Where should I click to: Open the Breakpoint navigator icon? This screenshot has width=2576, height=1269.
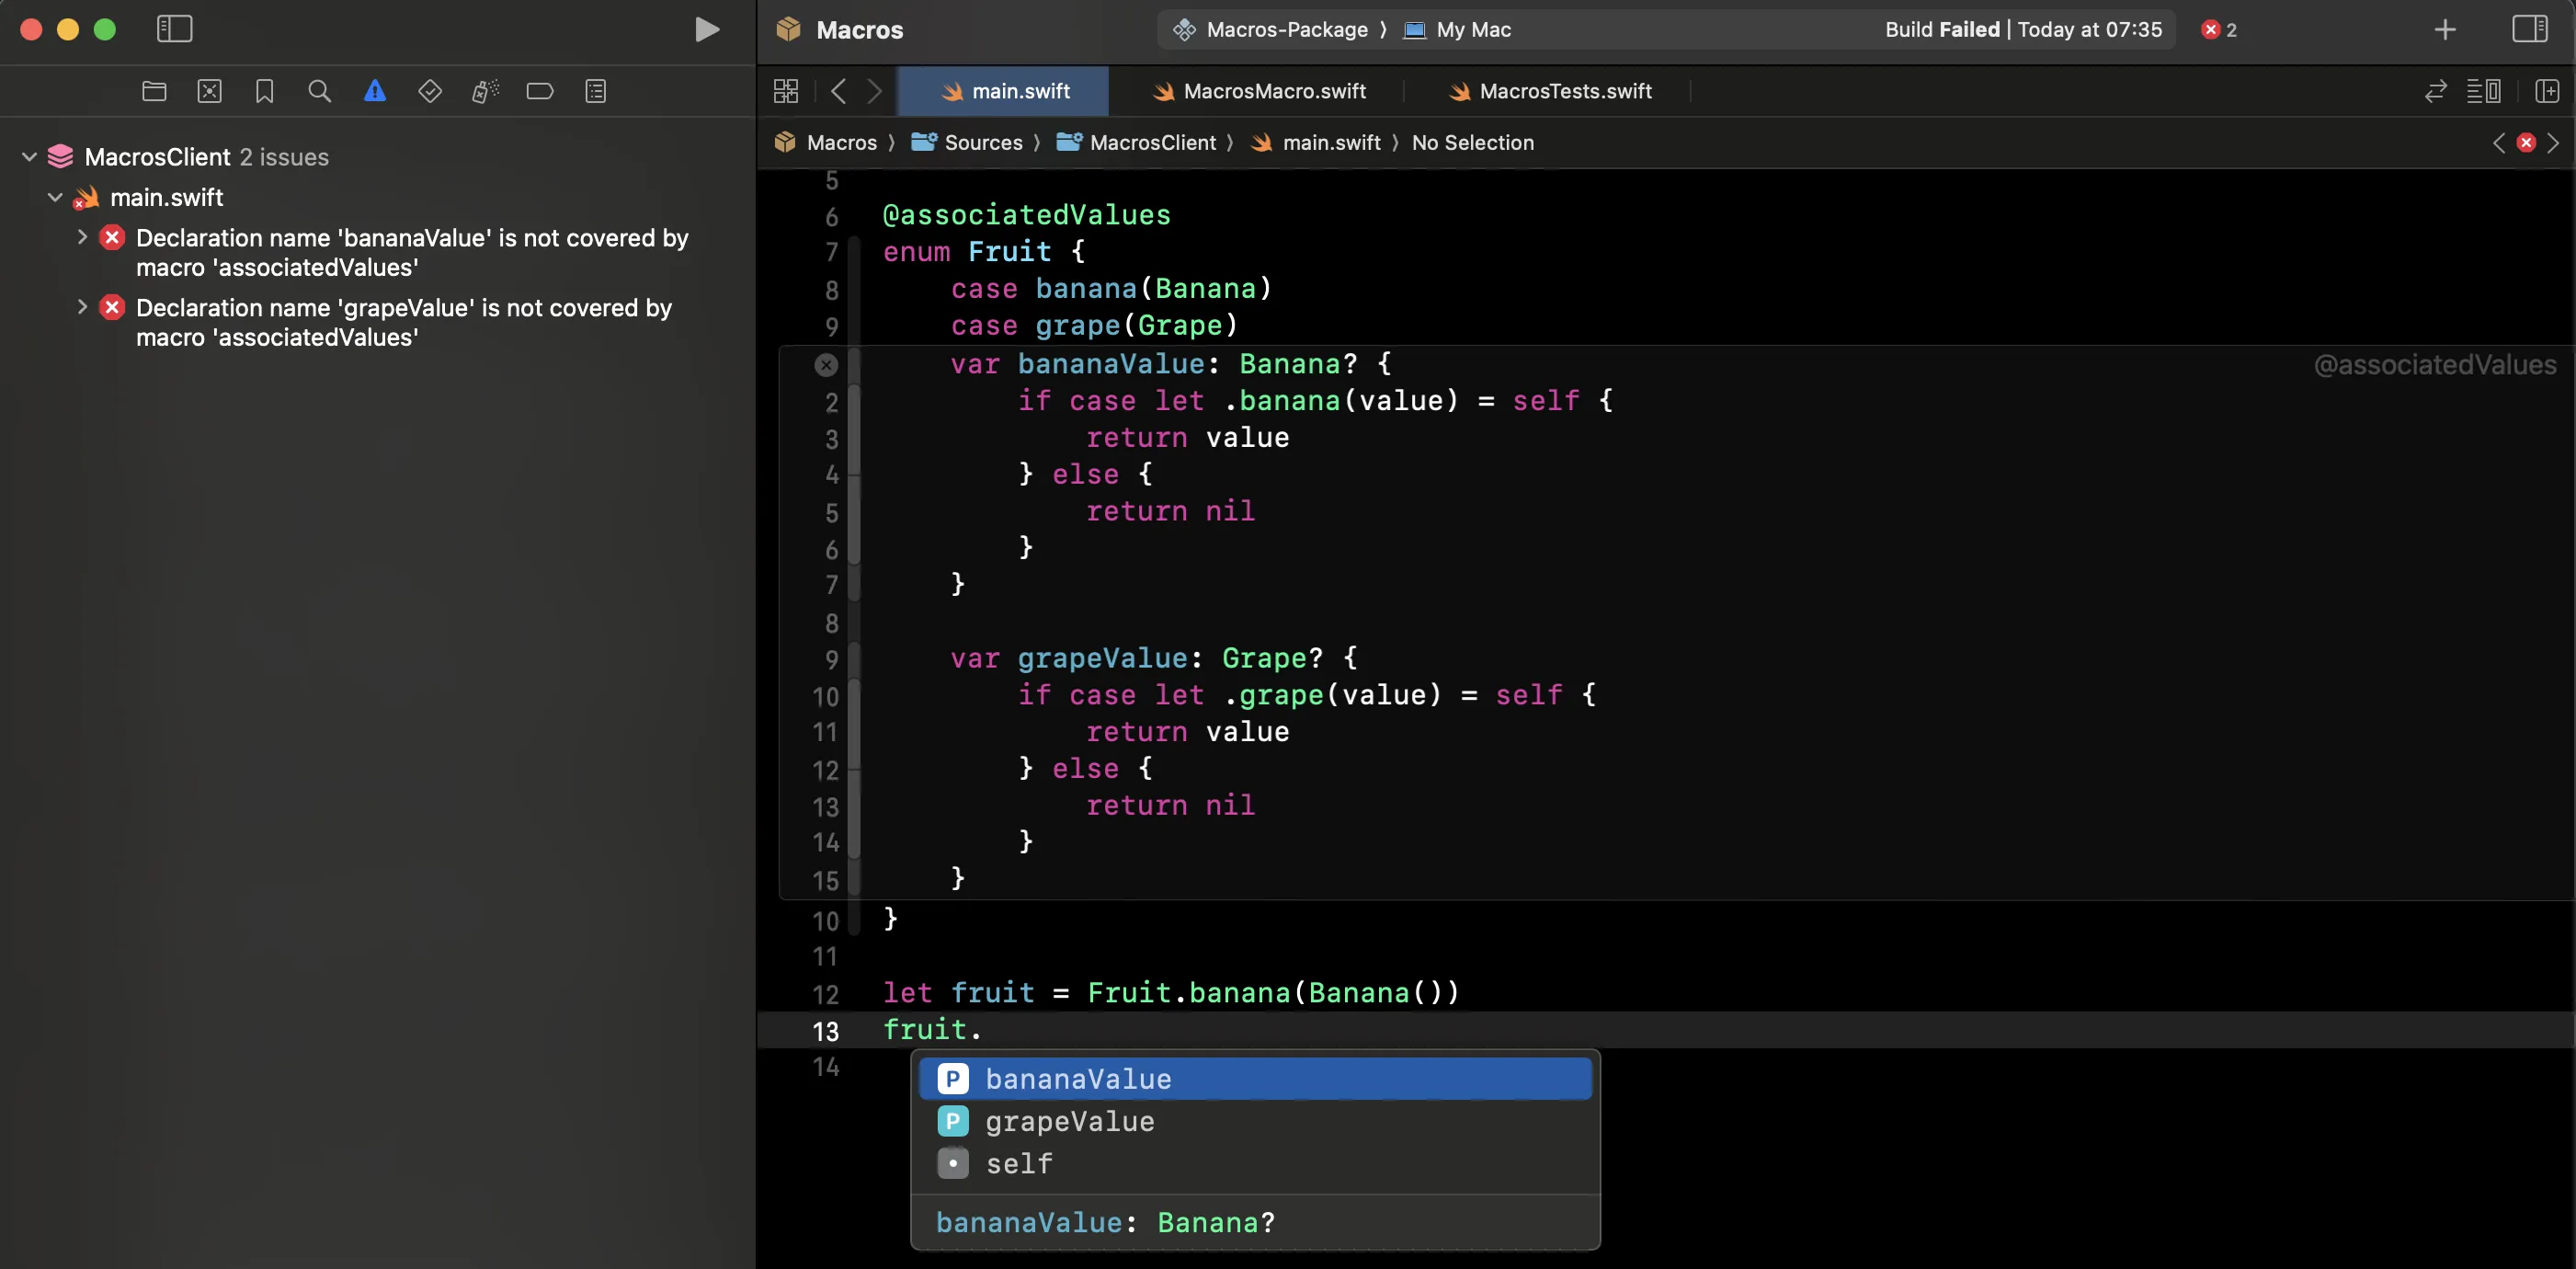[x=539, y=91]
